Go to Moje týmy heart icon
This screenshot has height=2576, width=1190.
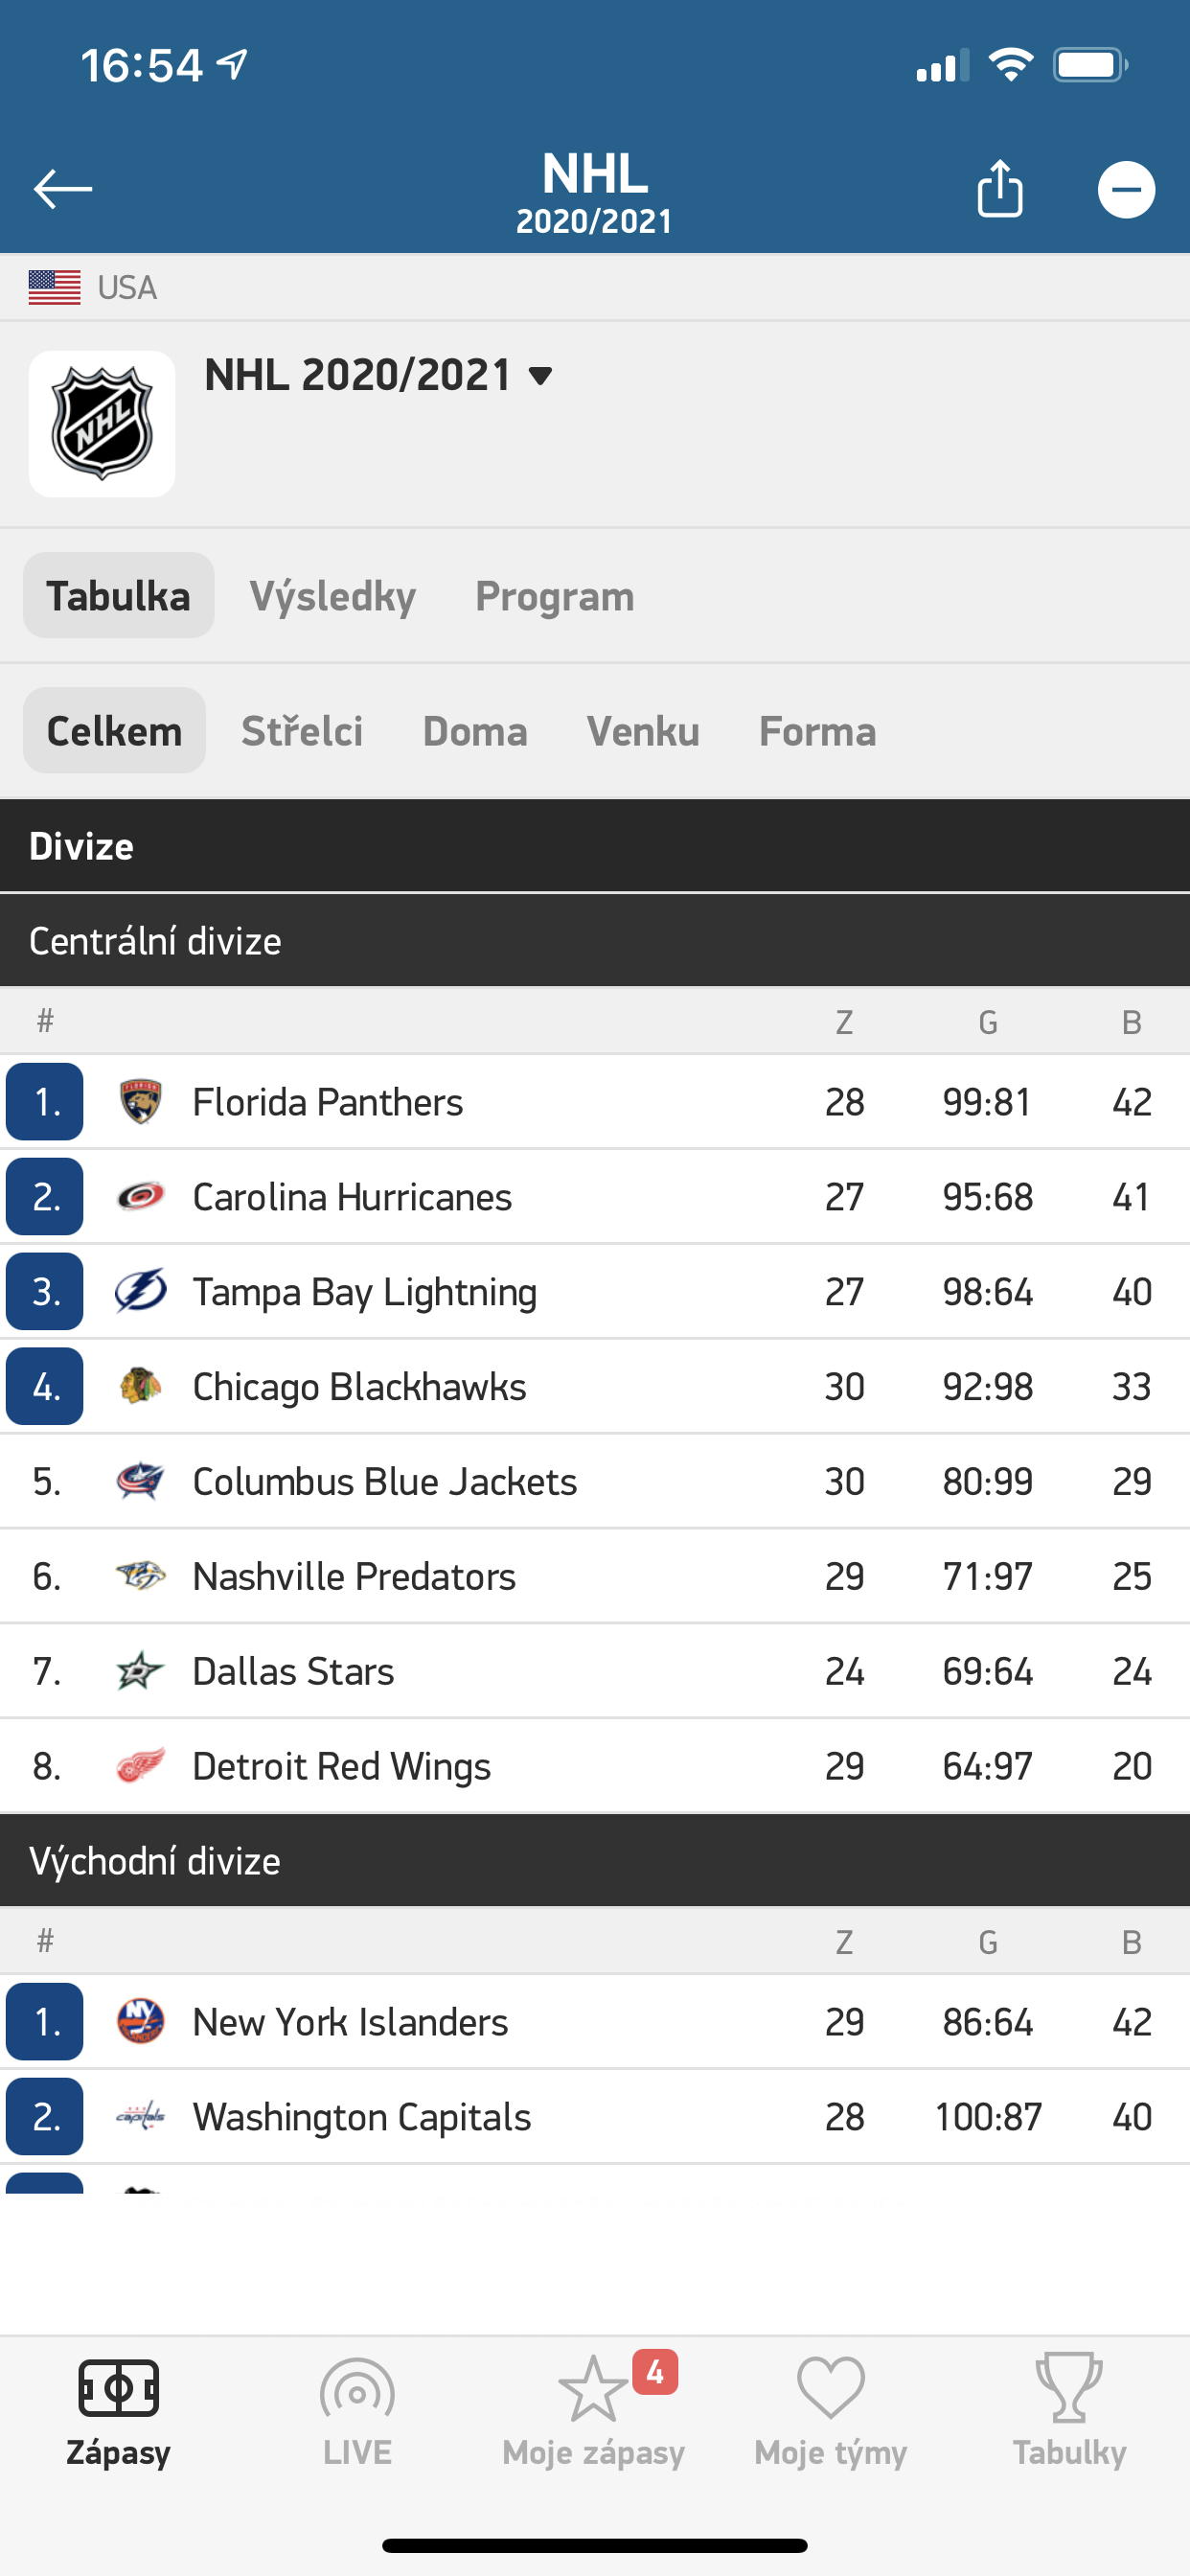pos(830,2390)
